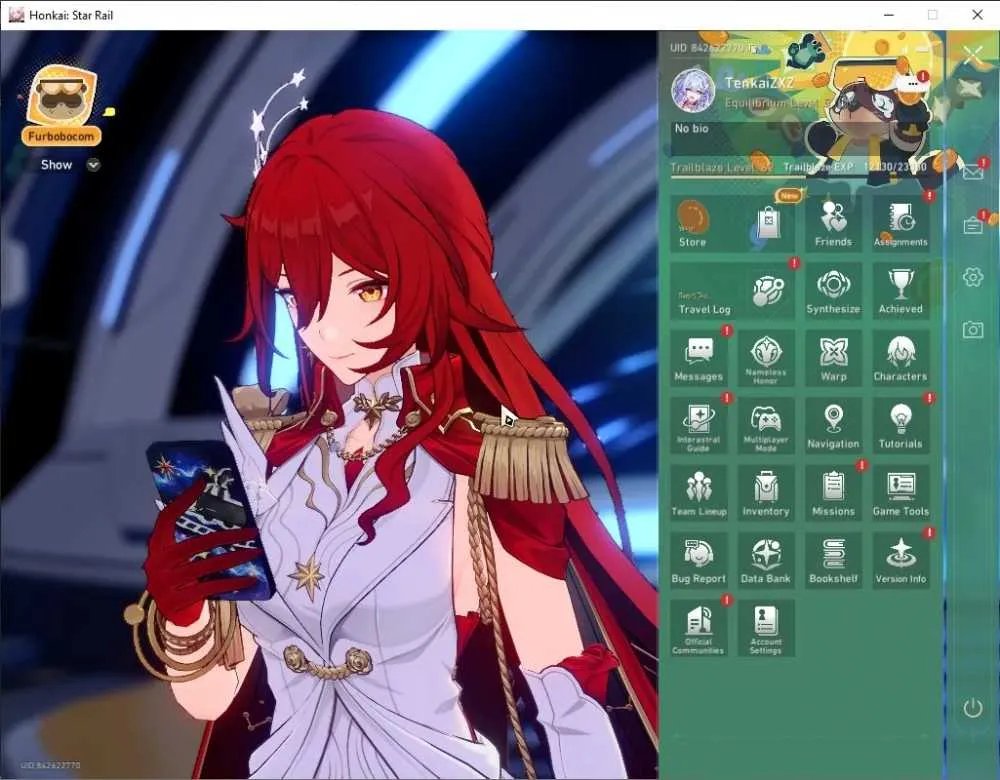
Task: Click the Trailblaze EXP progress bar
Action: pyautogui.click(x=798, y=175)
